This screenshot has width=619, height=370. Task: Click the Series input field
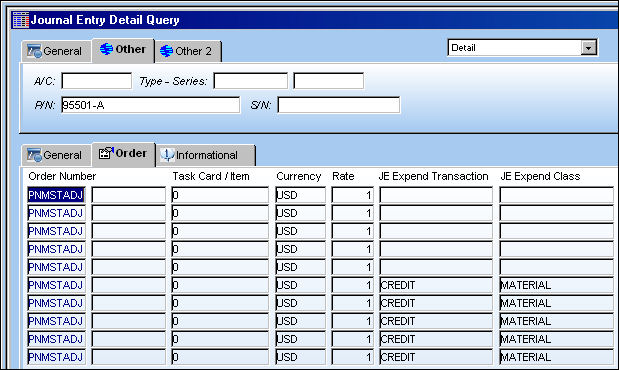(x=328, y=81)
